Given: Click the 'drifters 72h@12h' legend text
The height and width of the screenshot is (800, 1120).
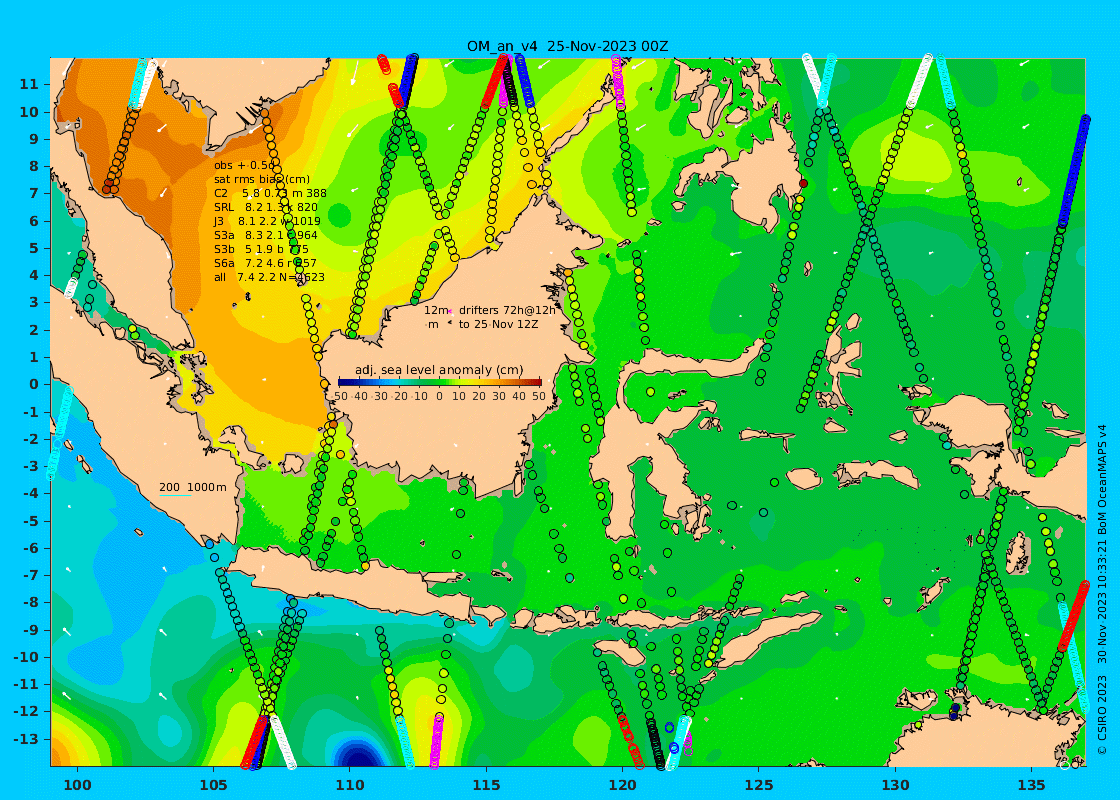Looking at the screenshot, I should click(507, 310).
